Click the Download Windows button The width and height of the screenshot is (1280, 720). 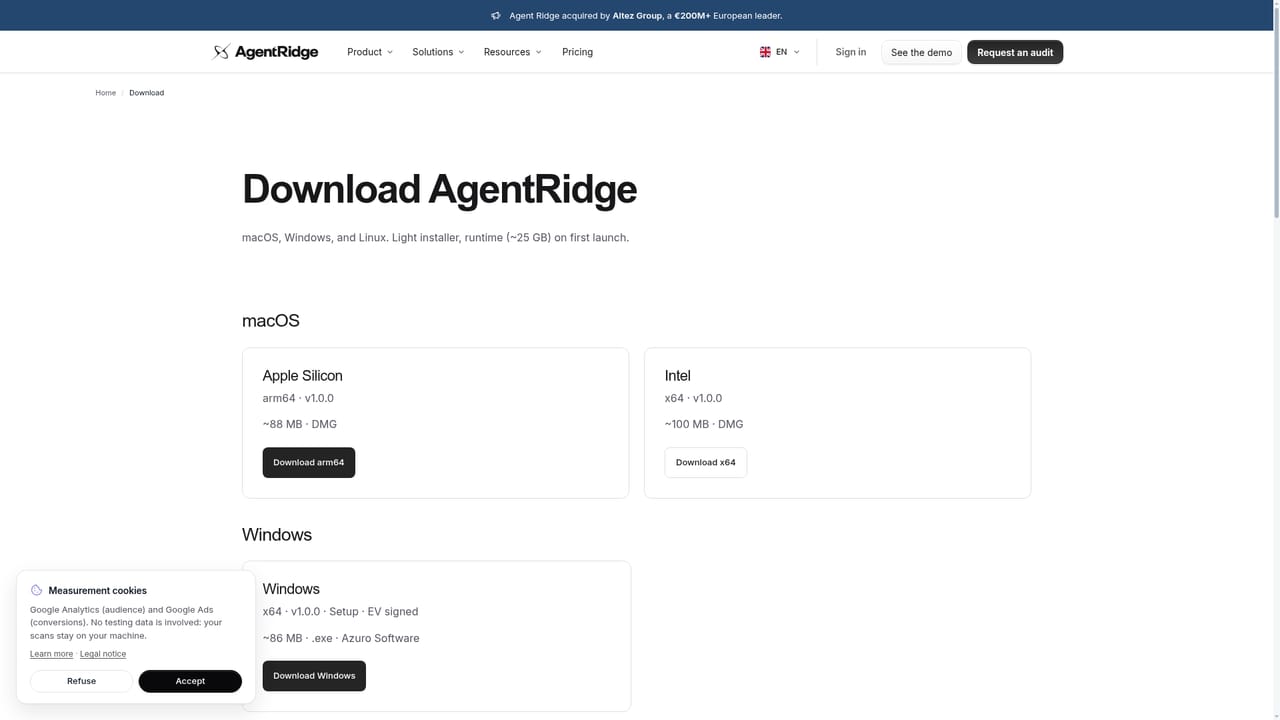tap(314, 676)
